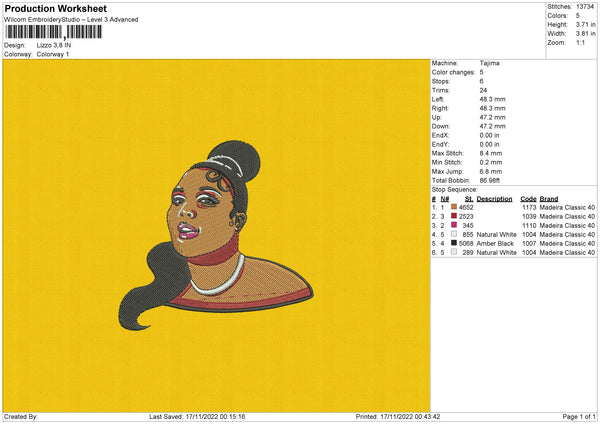Screen dimensions: 600x424
Task: Click the embroidered portrait design preview
Action: tap(216, 236)
